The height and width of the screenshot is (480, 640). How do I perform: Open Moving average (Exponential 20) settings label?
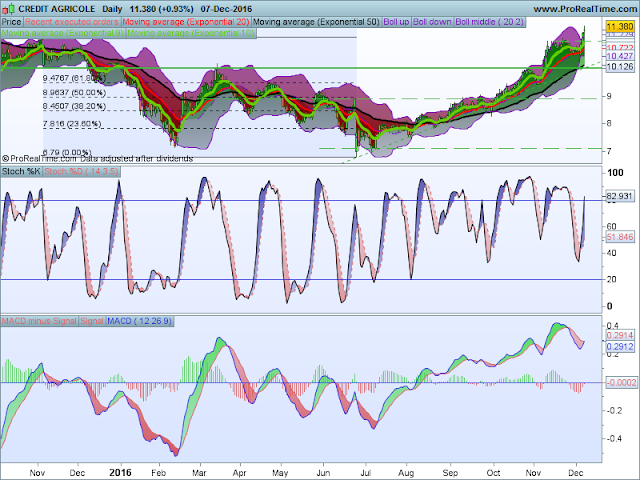(186, 22)
